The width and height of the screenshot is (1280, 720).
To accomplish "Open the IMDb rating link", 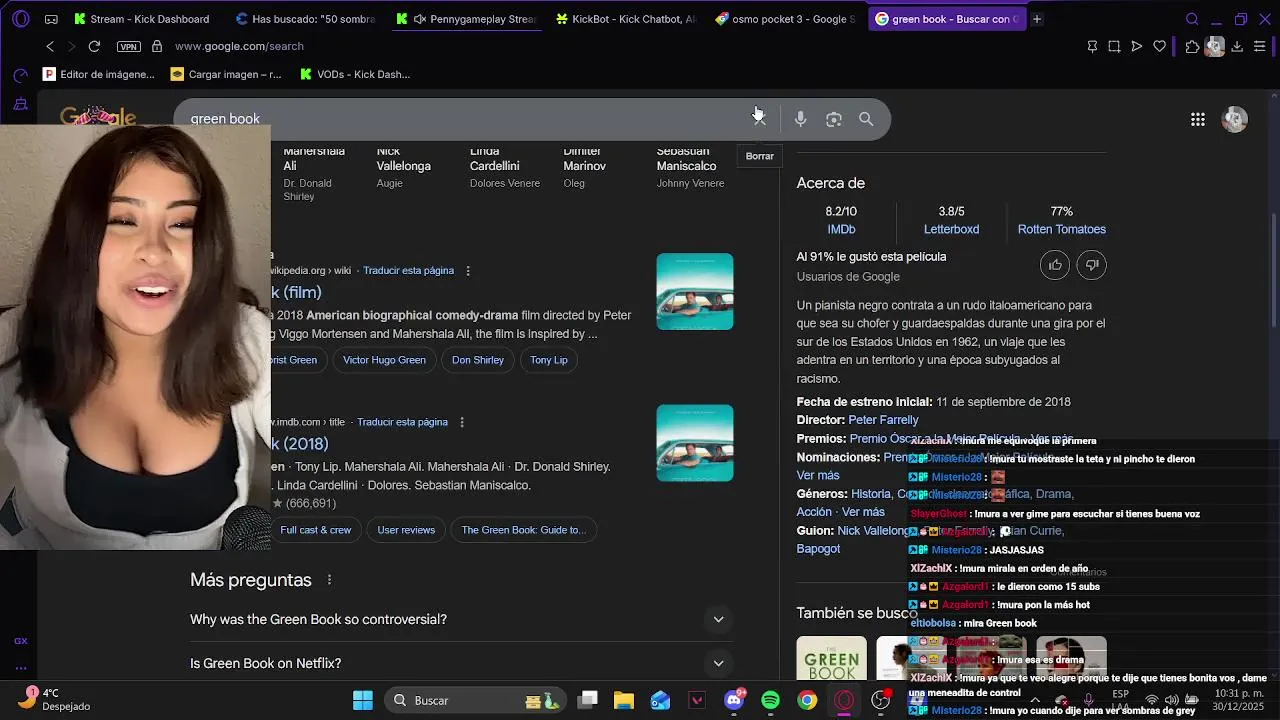I will [x=841, y=230].
